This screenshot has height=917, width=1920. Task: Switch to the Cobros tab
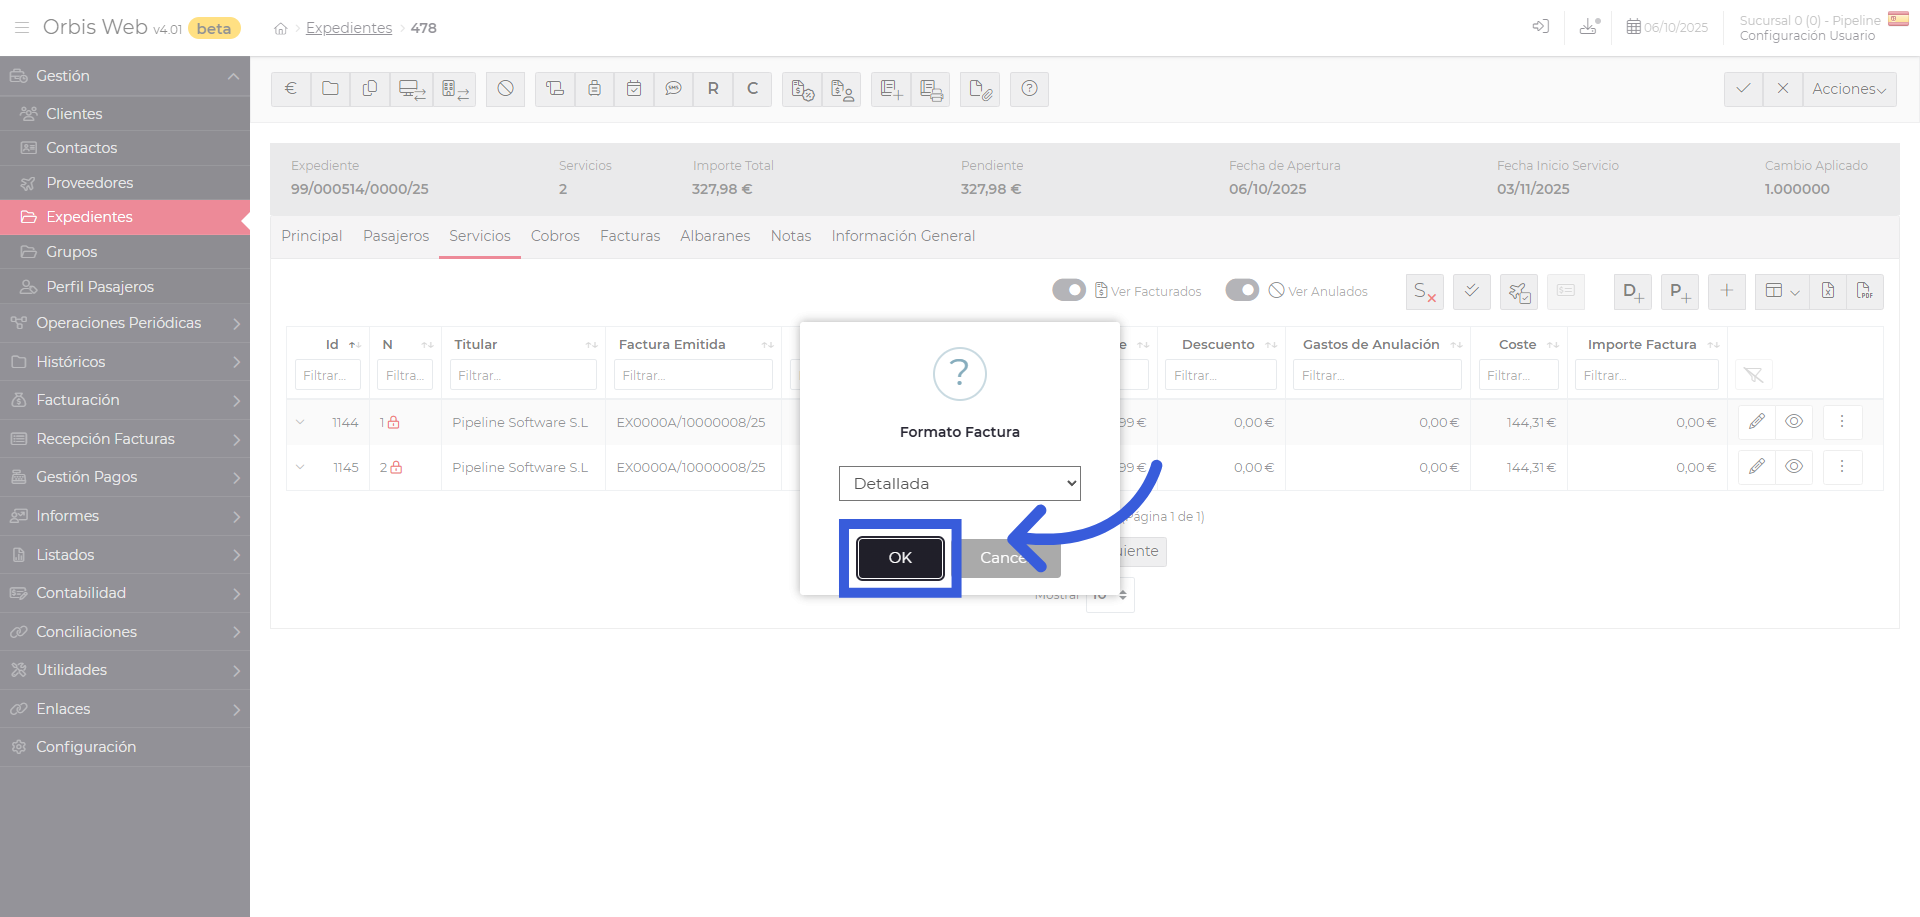tap(555, 236)
